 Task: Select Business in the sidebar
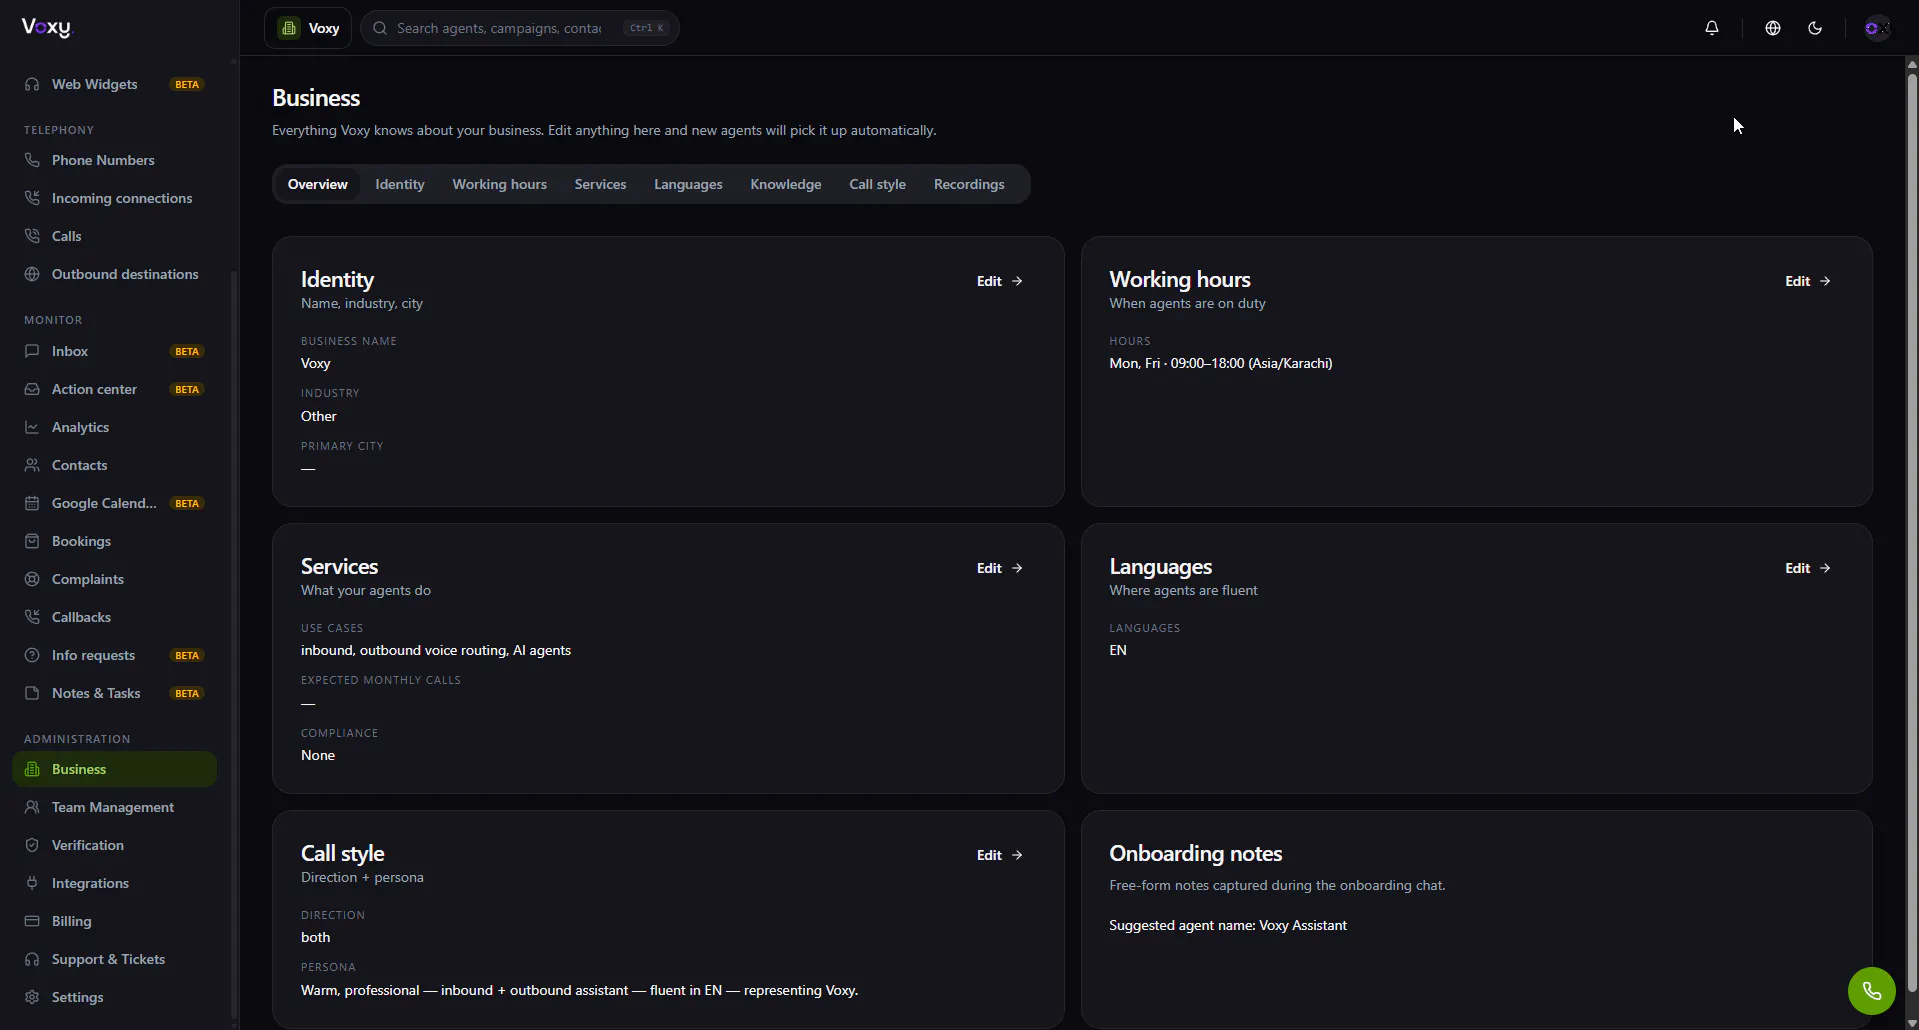114,769
